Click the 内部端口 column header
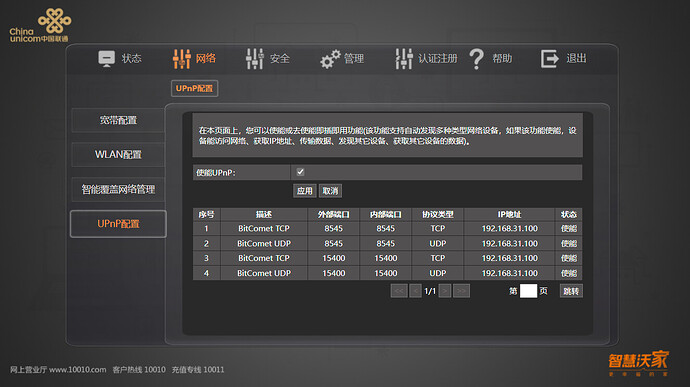Image resolution: width=690 pixels, height=387 pixels. coord(385,214)
